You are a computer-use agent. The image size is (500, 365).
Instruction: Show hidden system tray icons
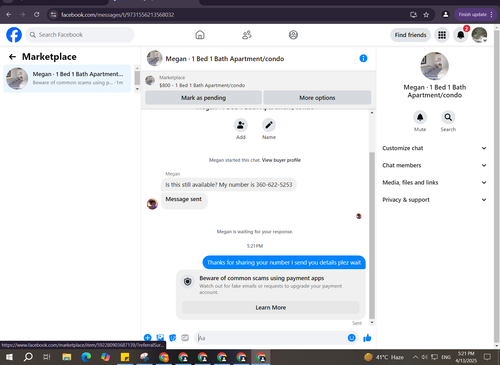pos(415,357)
